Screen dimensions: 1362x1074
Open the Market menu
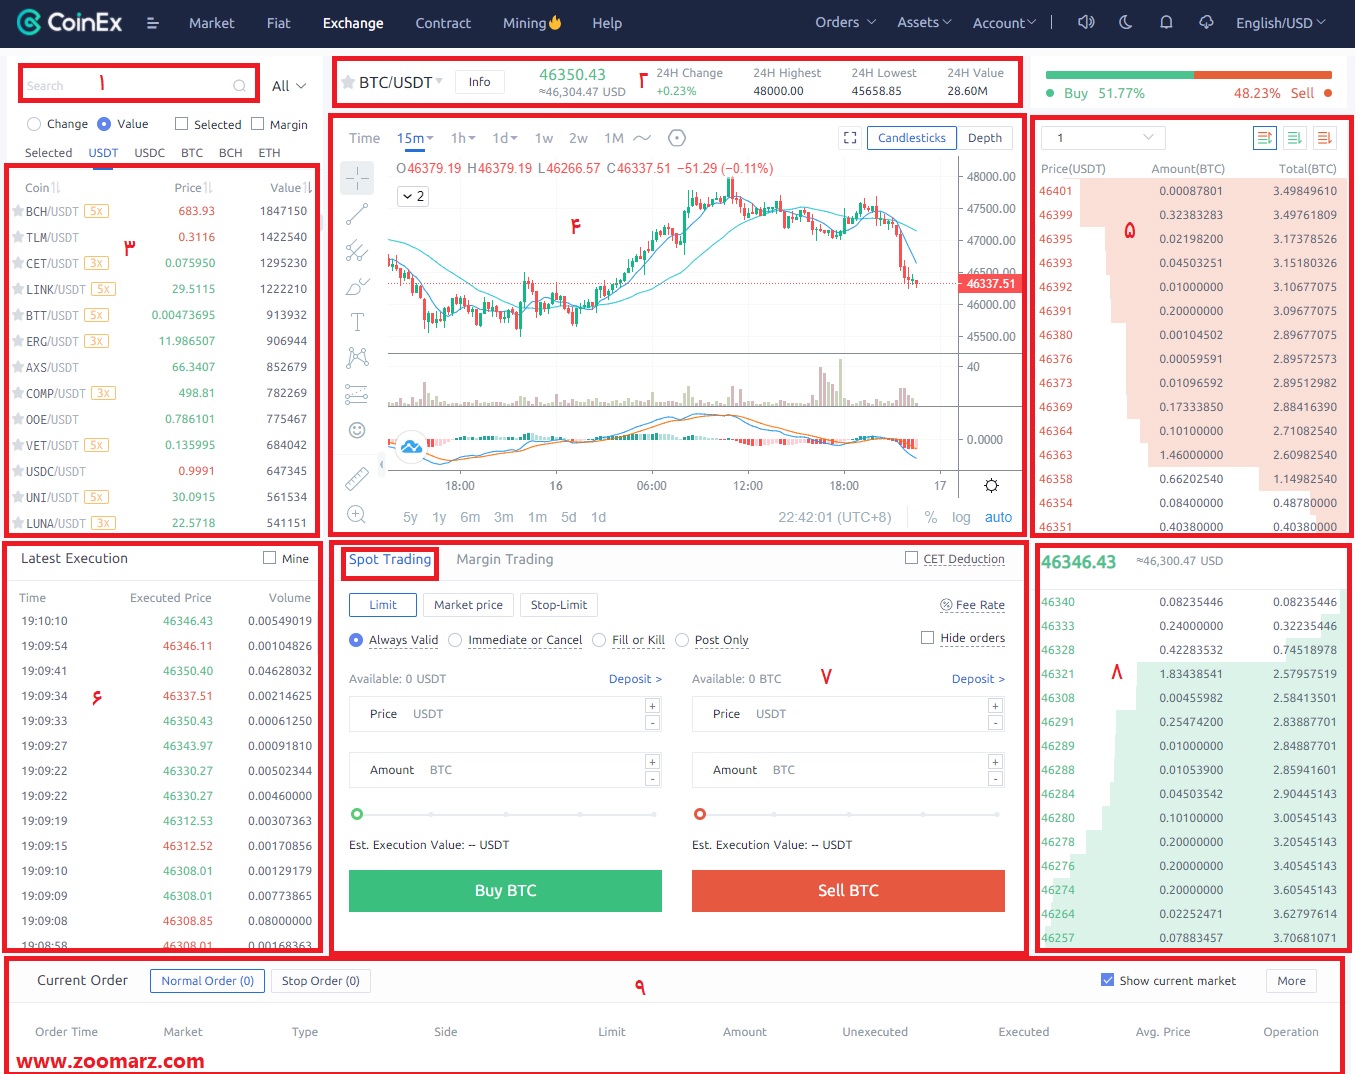click(x=212, y=23)
